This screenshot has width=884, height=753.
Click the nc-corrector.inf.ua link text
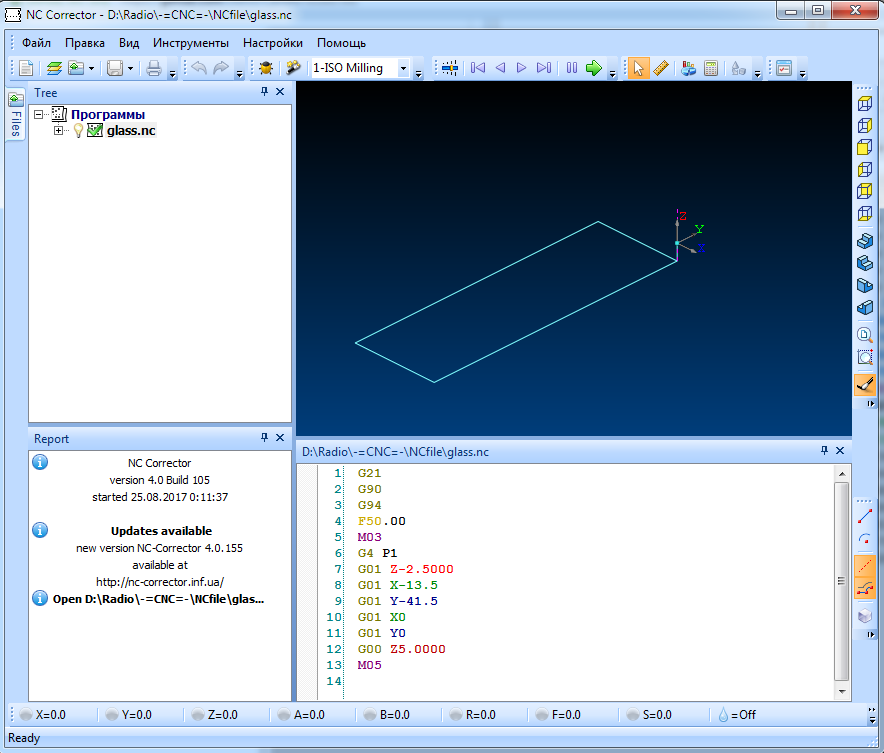160,582
